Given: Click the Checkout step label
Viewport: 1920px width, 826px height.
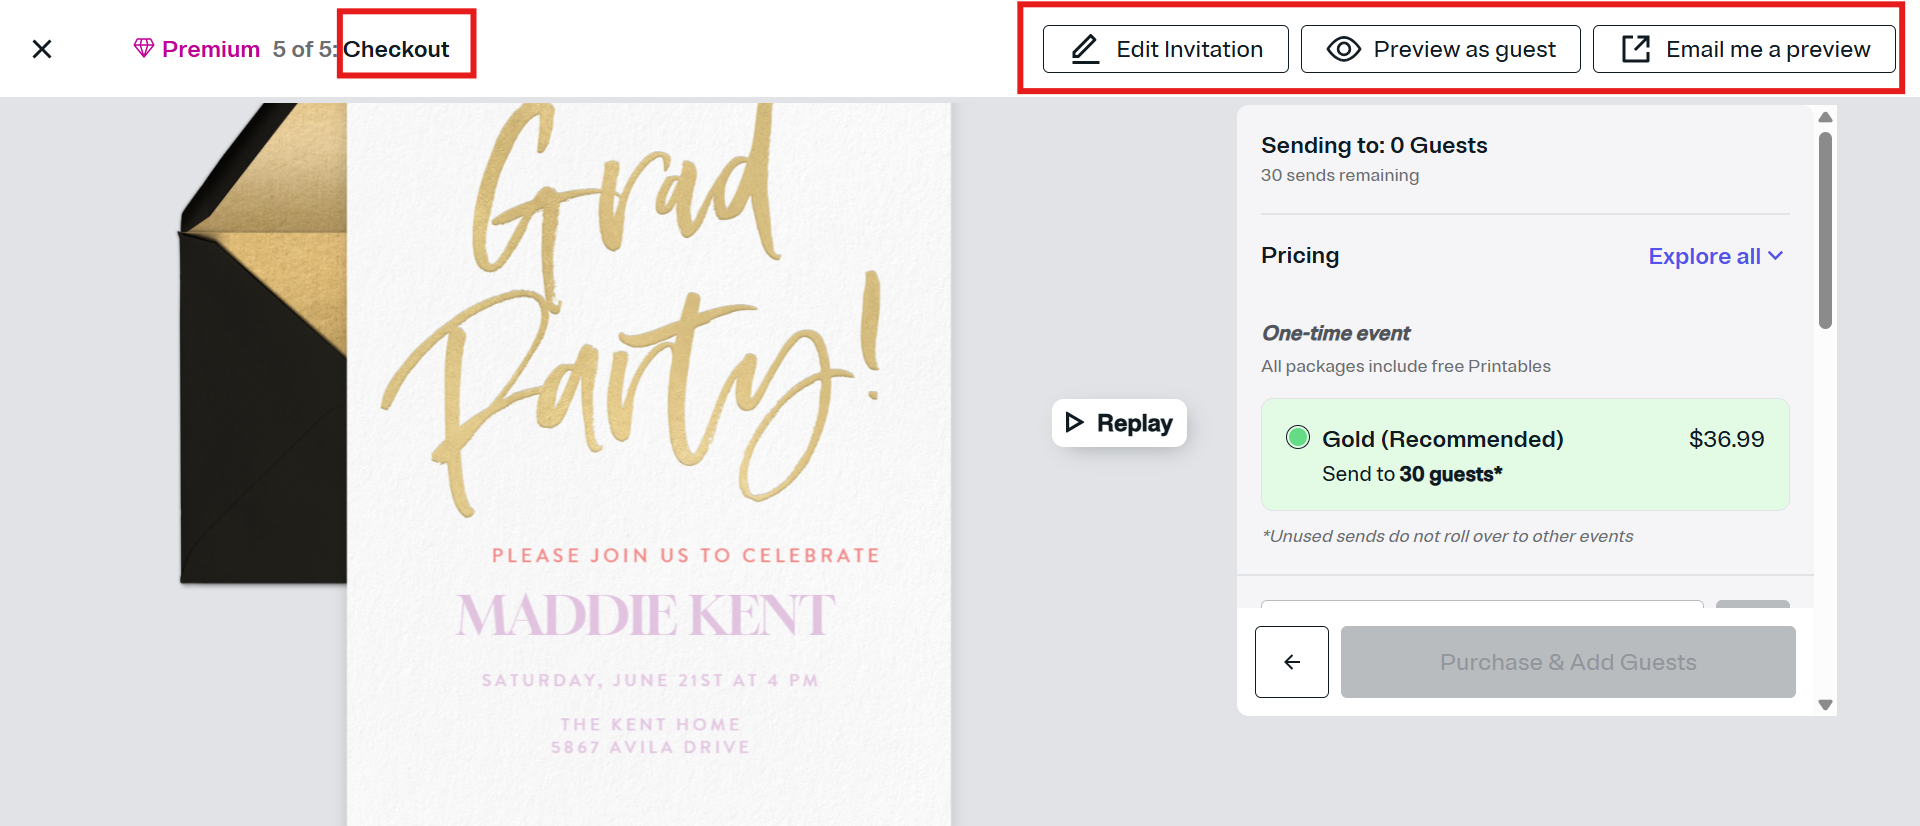Looking at the screenshot, I should [397, 49].
